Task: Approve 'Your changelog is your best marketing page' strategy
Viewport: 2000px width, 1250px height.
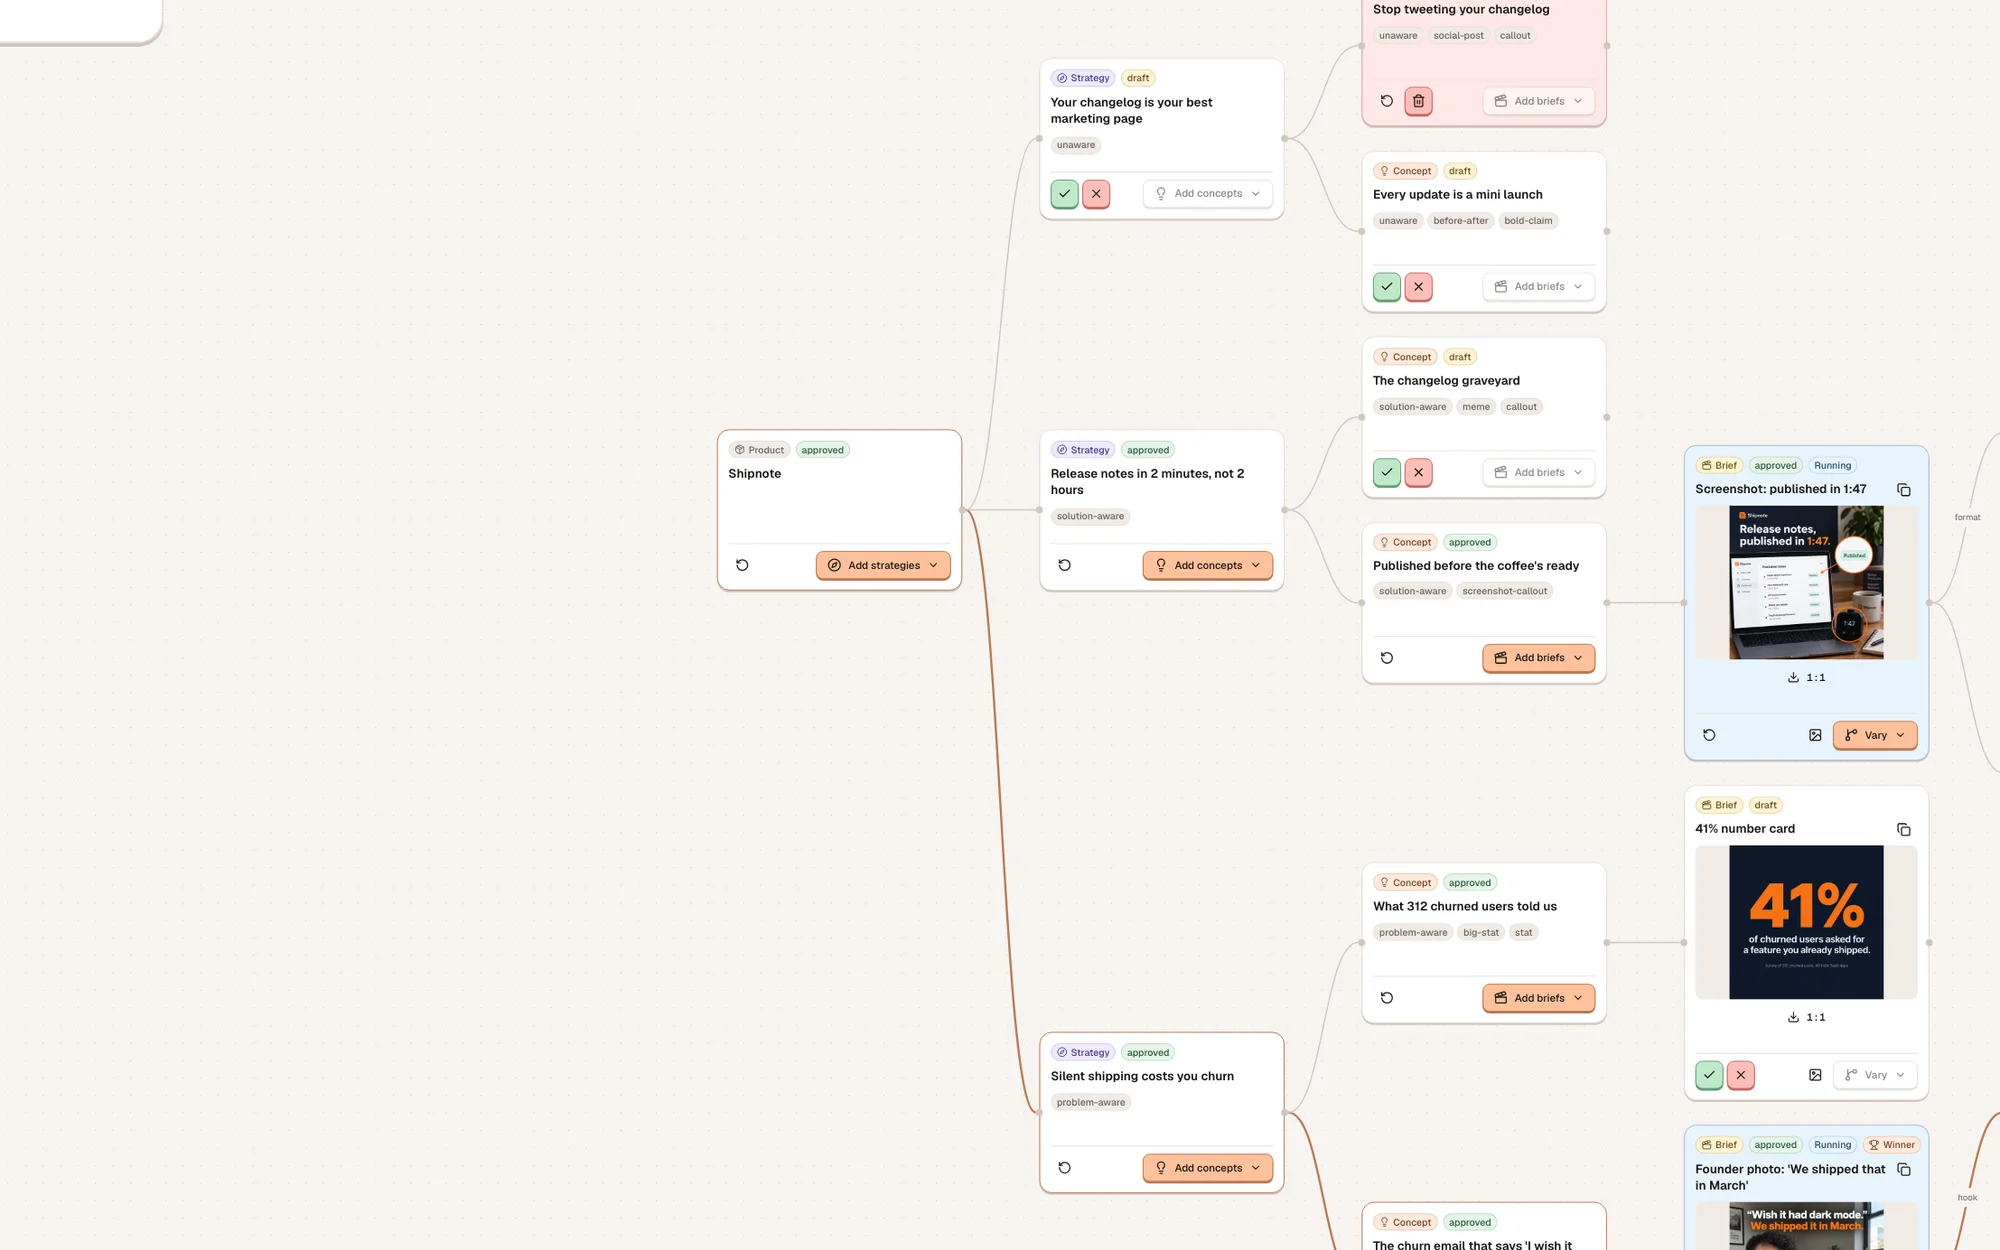Action: click(x=1064, y=194)
